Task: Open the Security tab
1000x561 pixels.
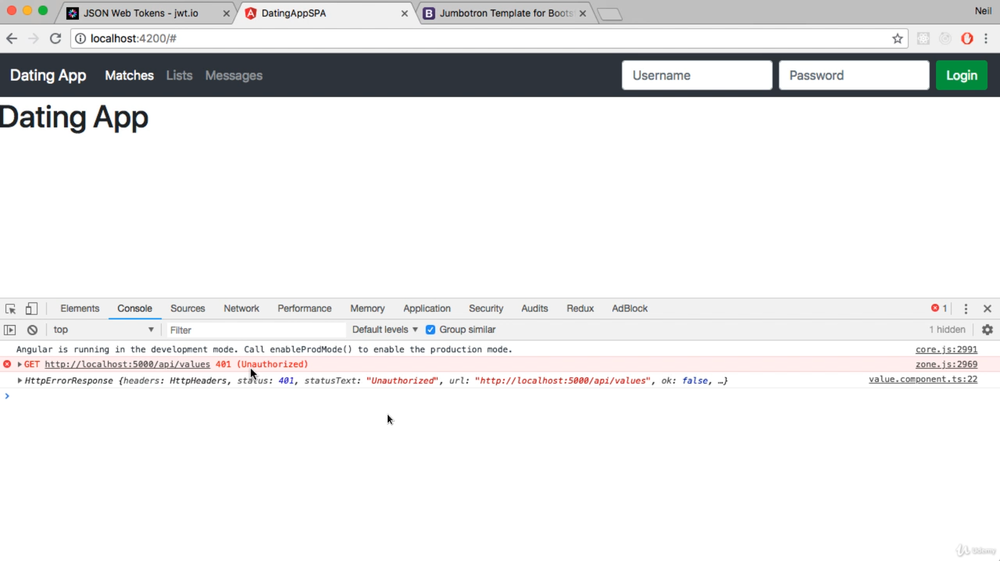Action: (486, 309)
